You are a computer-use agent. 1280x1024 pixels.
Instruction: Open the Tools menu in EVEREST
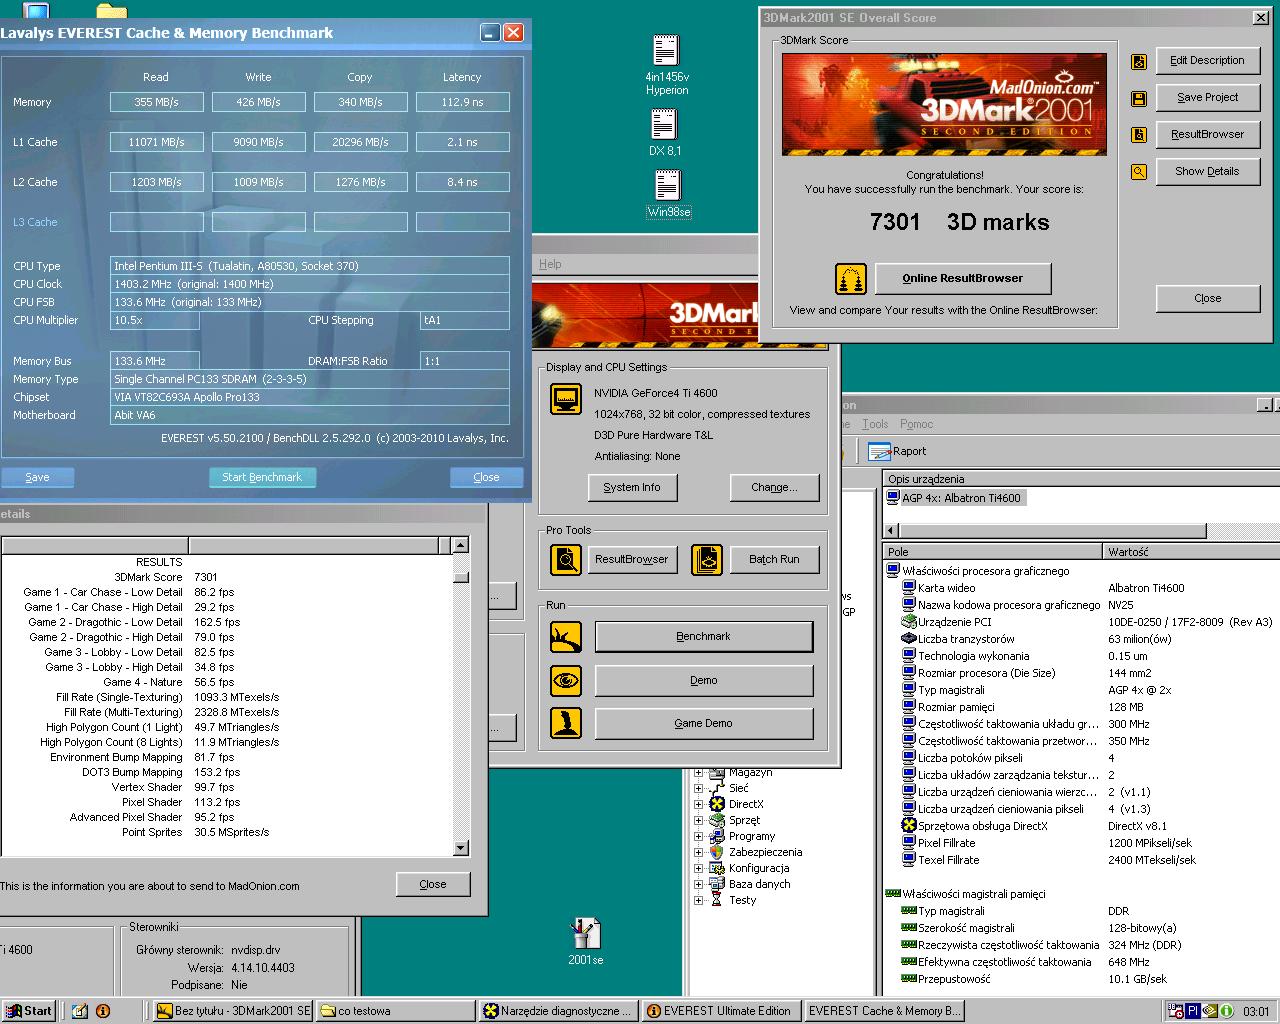[x=875, y=424]
